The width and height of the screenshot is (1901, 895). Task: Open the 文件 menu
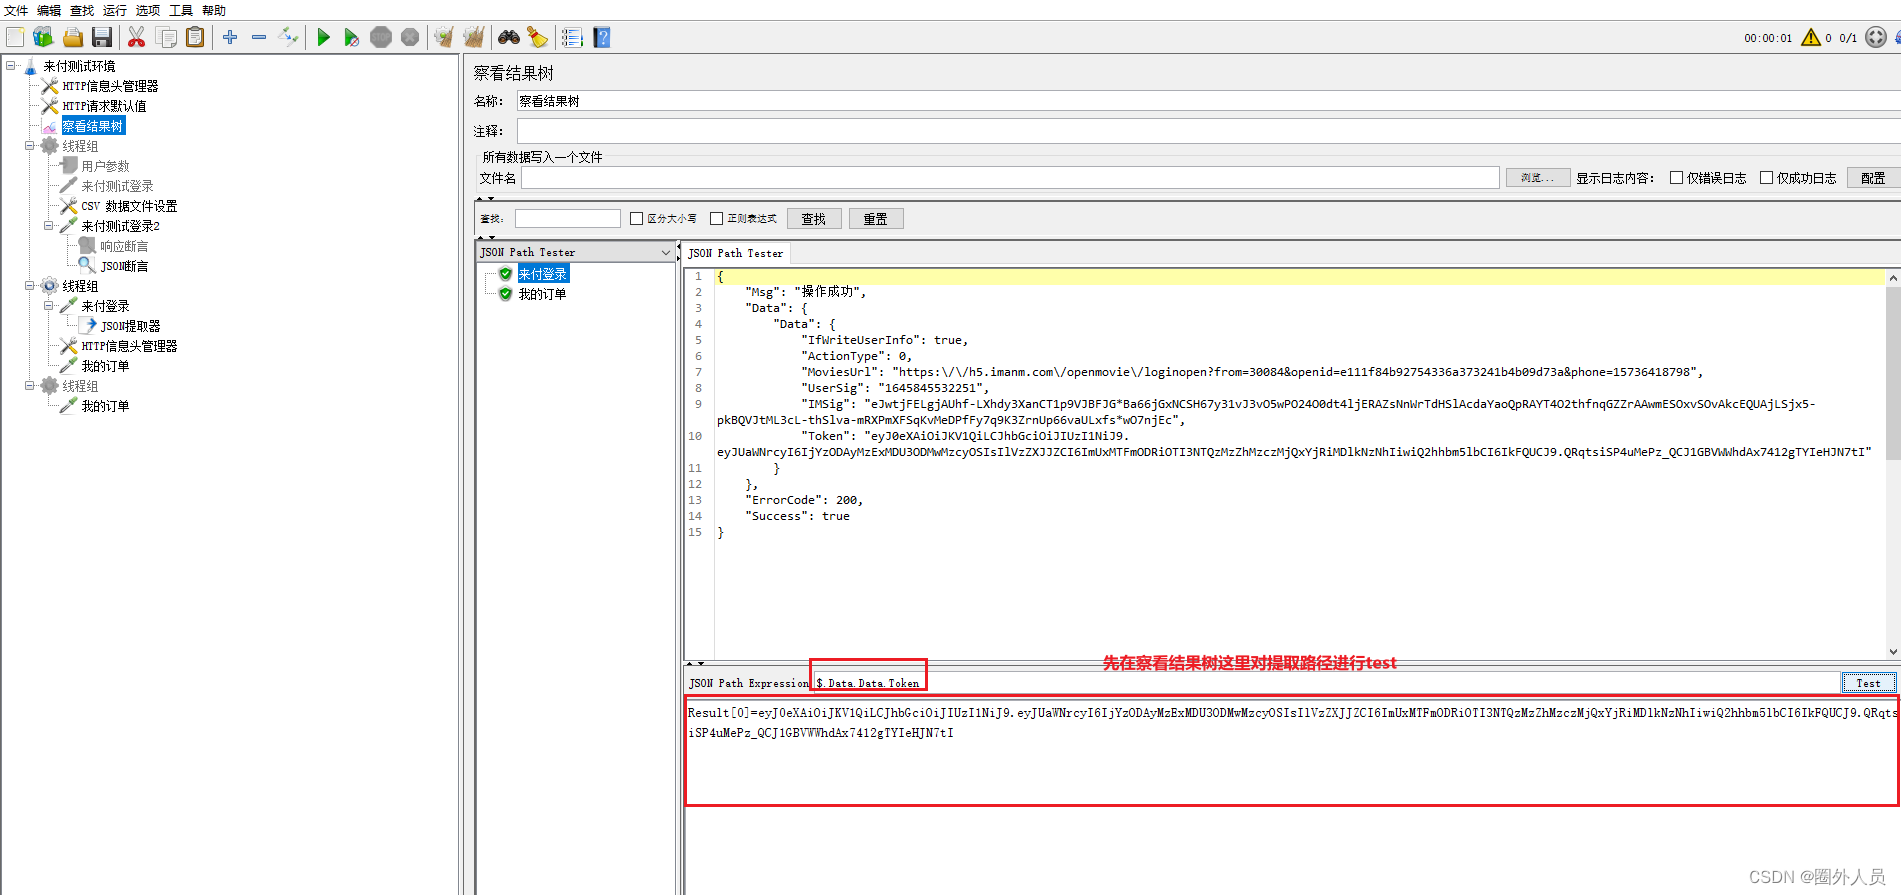pos(16,10)
